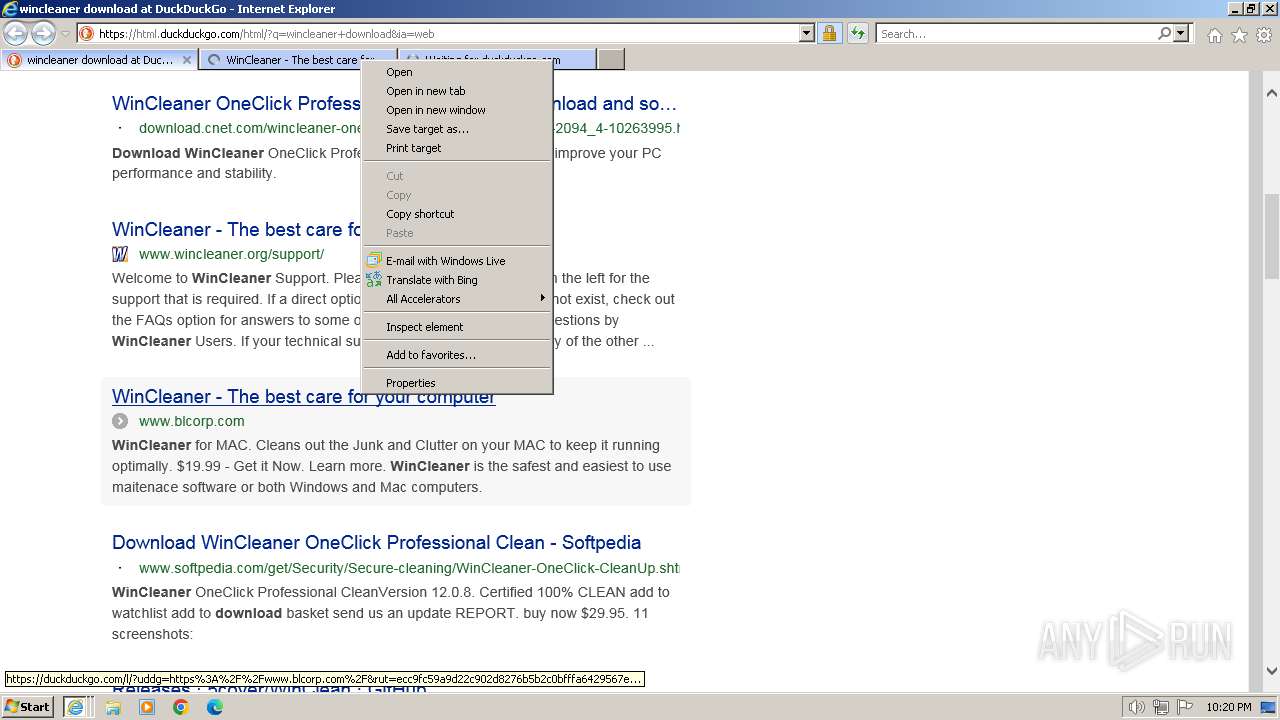This screenshot has height=720, width=1280.
Task: Open Properties from context menu
Action: 458,383
